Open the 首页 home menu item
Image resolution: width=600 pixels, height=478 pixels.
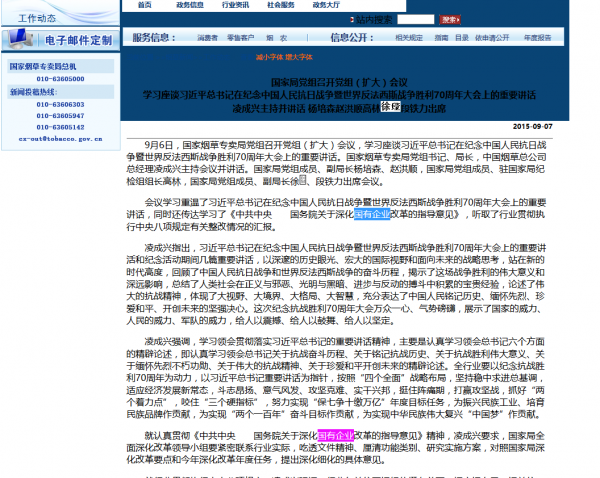click(x=144, y=5)
